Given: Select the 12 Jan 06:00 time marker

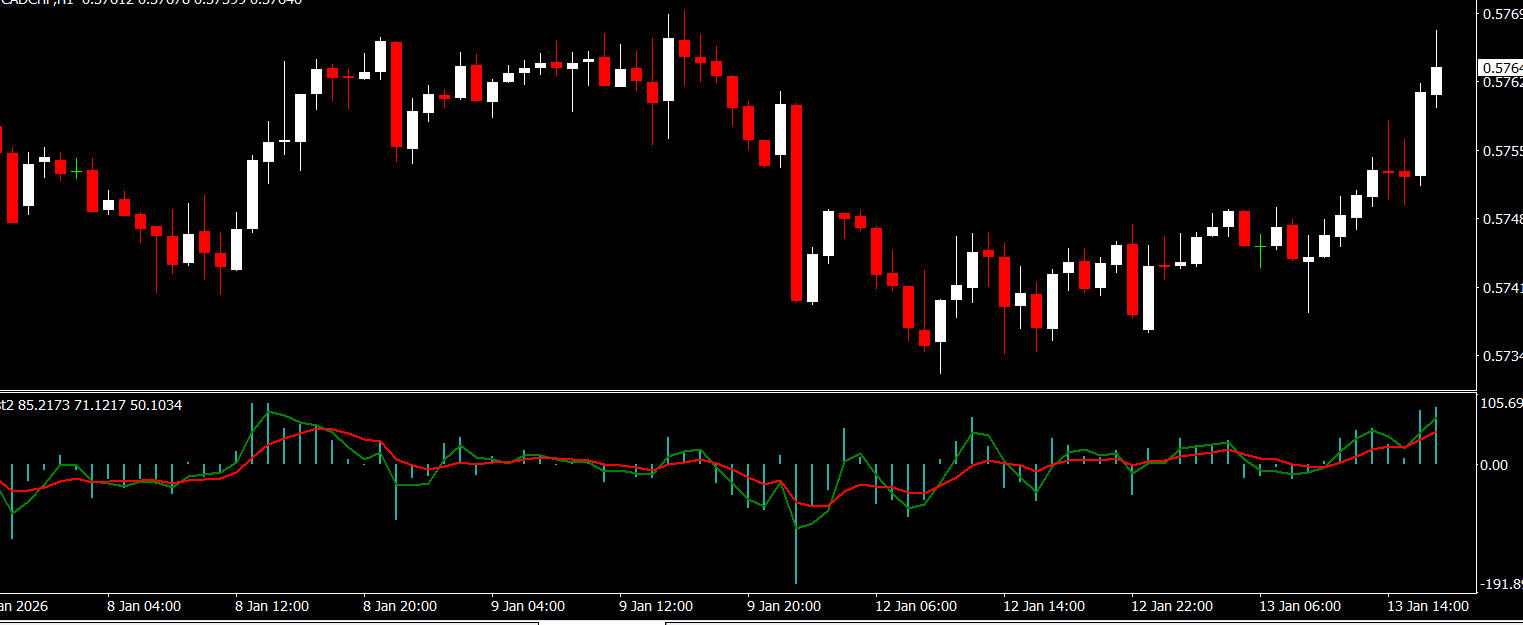Looking at the screenshot, I should [916, 606].
